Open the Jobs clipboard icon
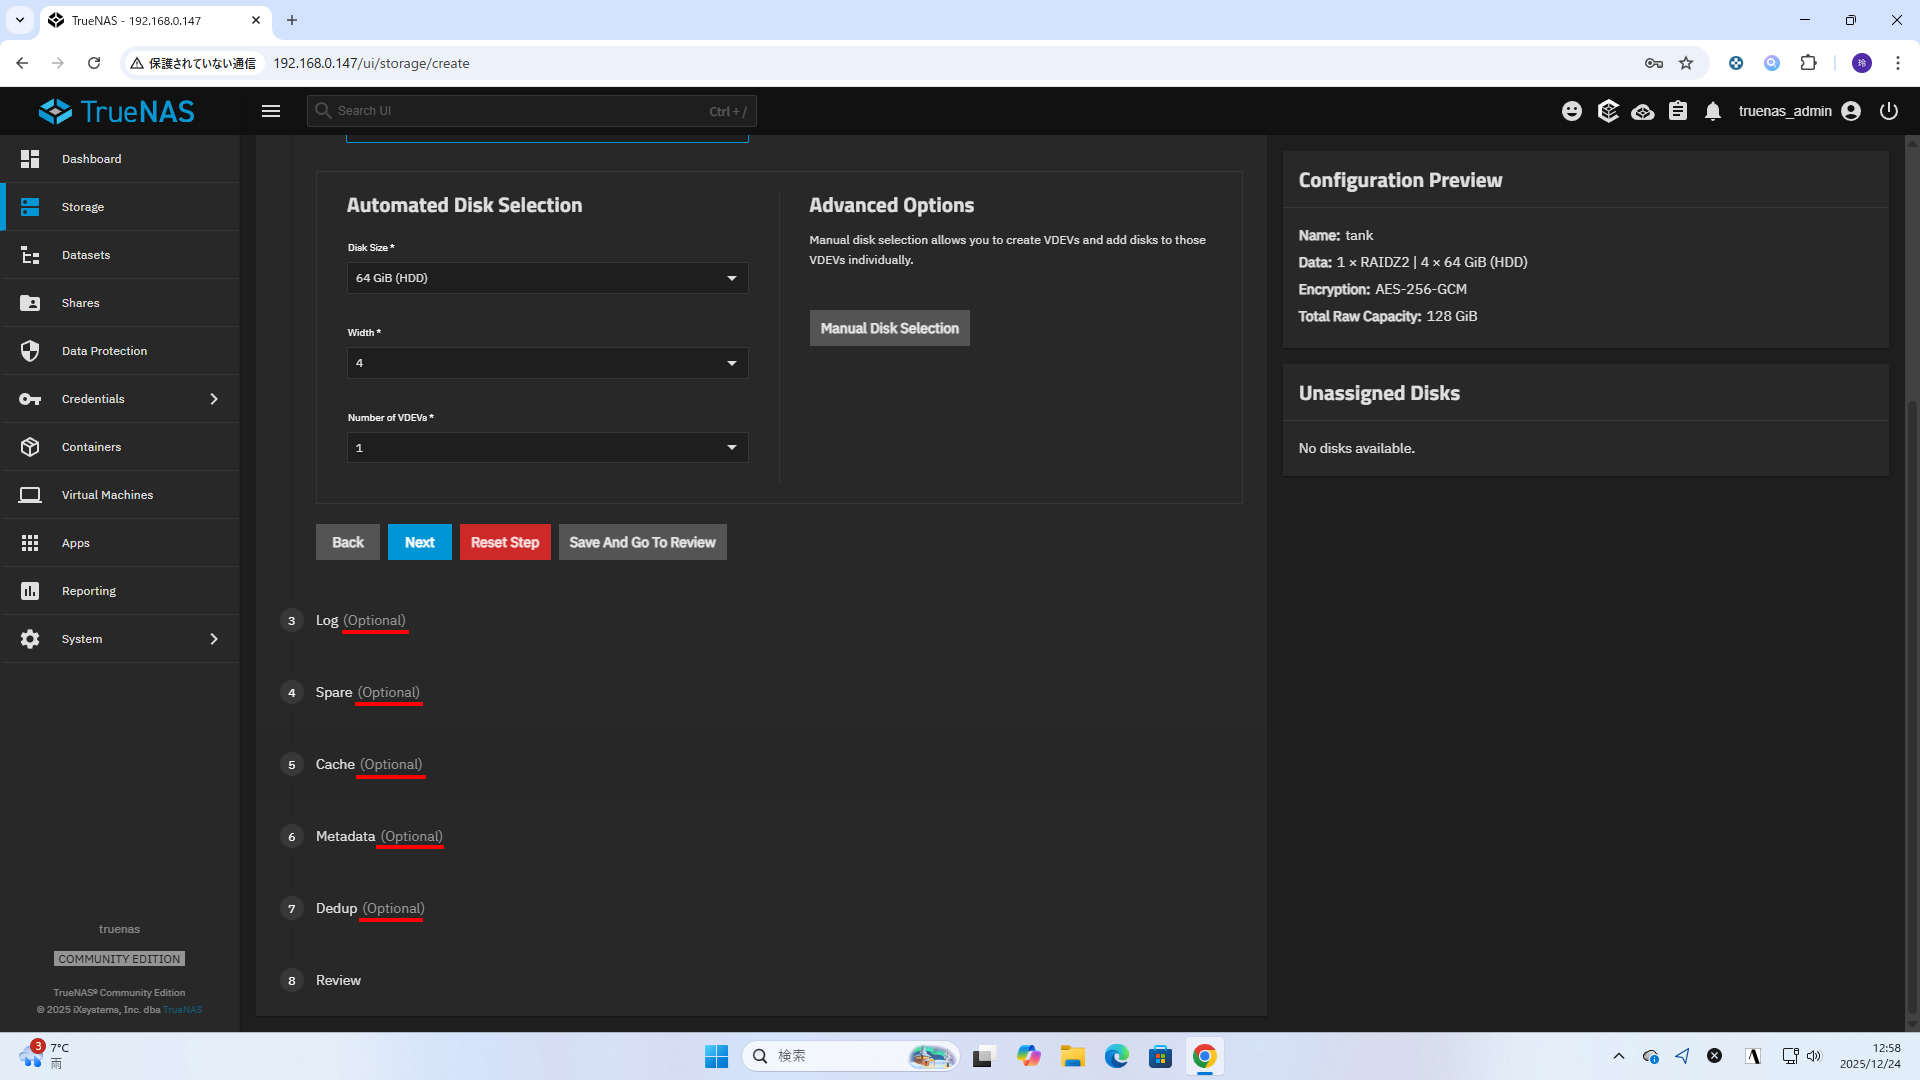 (1678, 111)
